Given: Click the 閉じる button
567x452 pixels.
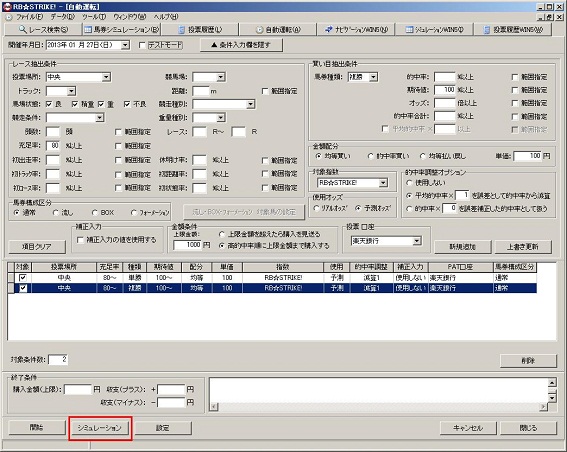Looking at the screenshot, I should (528, 428).
